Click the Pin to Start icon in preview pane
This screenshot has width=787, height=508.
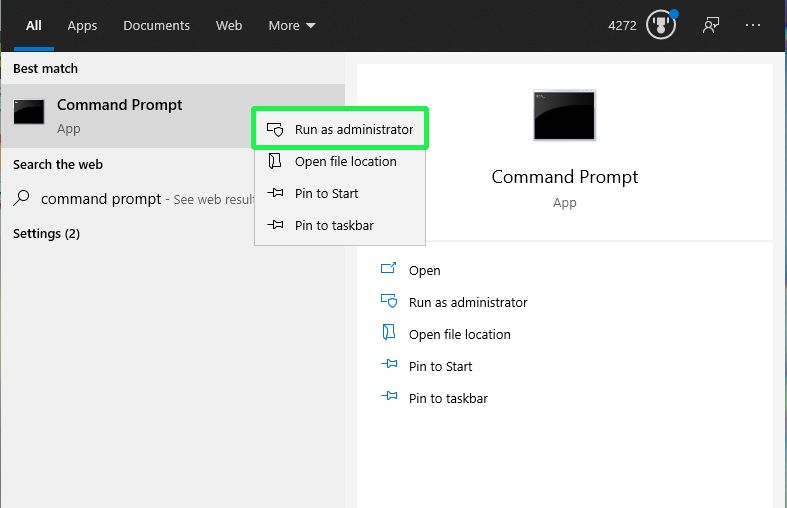click(x=389, y=364)
